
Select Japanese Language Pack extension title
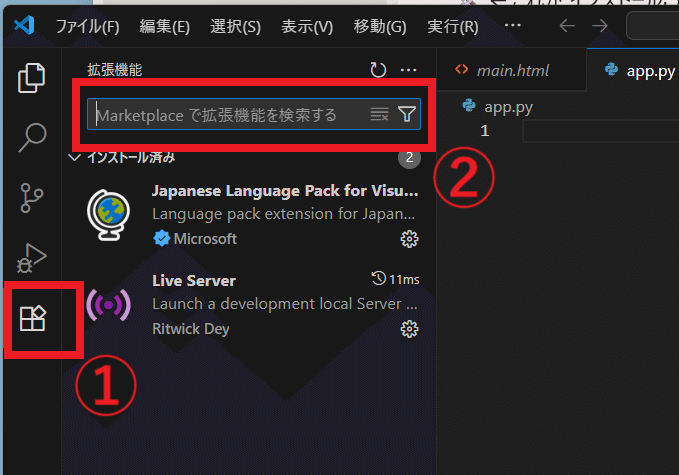[285, 191]
